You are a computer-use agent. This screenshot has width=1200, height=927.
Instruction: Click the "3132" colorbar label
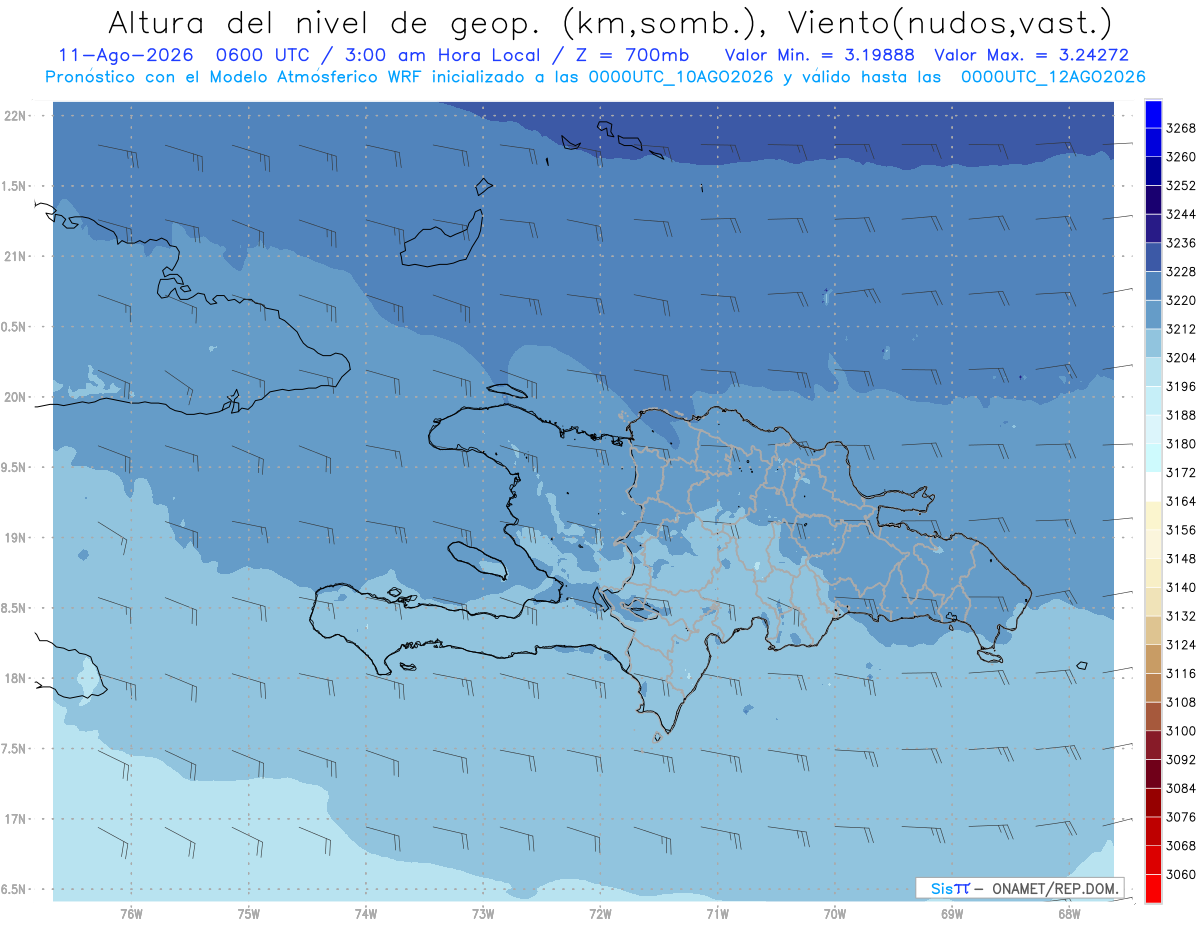tap(1181, 616)
